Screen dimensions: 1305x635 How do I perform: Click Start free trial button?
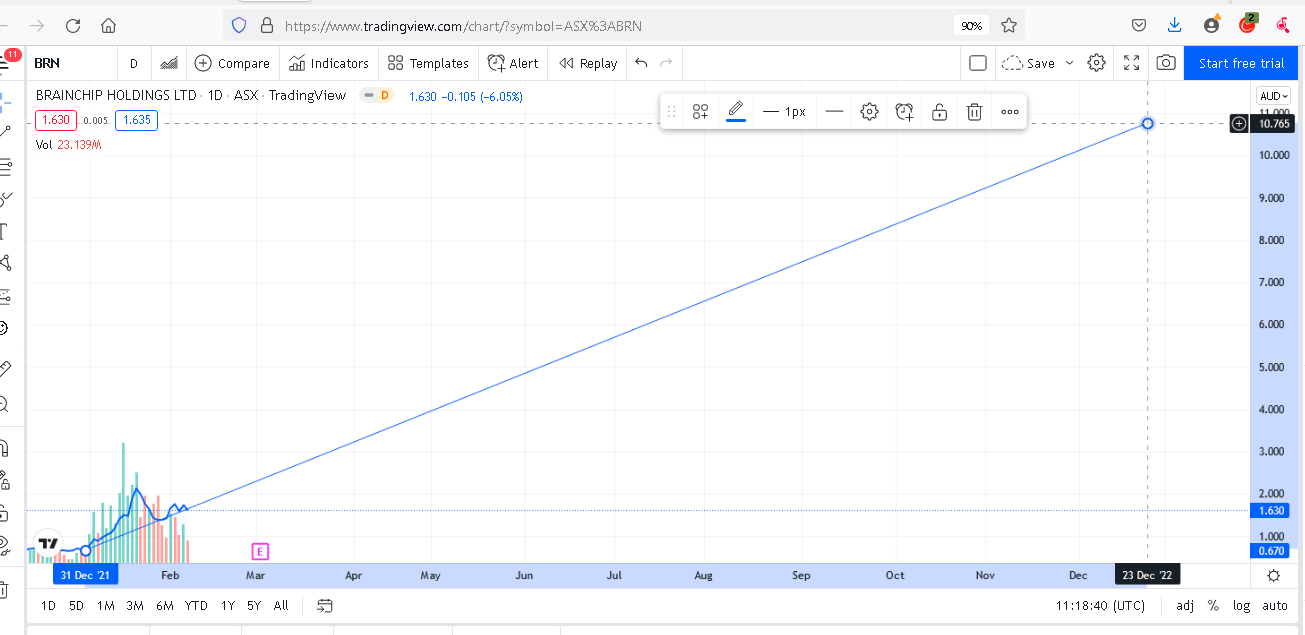coord(1241,63)
